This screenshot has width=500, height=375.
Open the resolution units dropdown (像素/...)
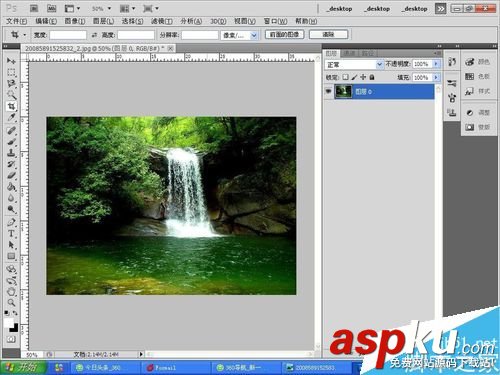[x=239, y=35]
